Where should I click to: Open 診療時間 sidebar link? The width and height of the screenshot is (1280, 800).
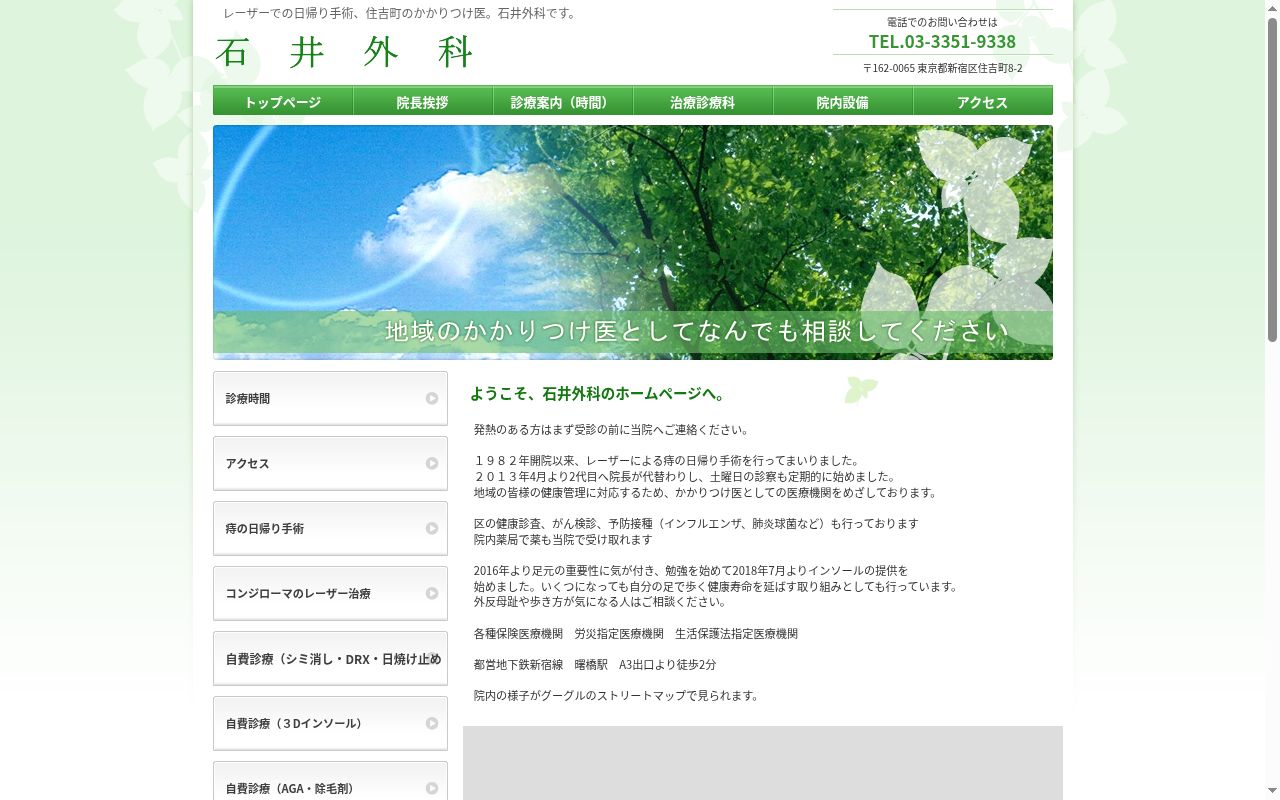pos(330,398)
